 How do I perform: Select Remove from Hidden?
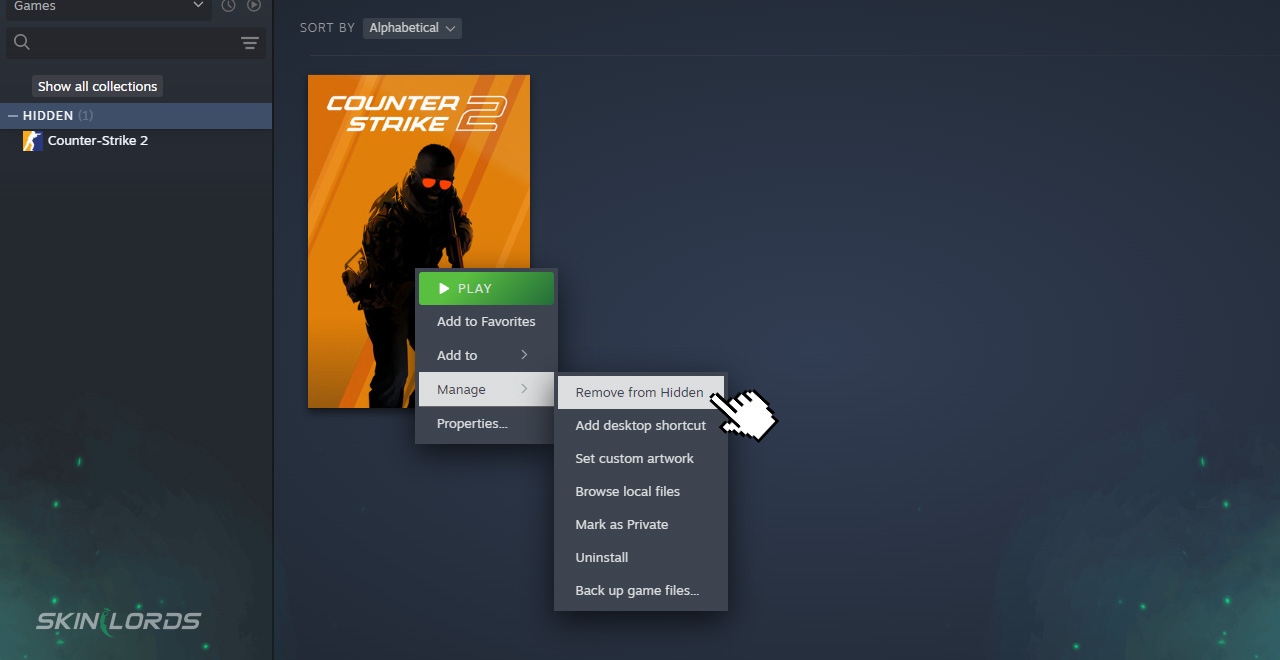[x=641, y=392]
